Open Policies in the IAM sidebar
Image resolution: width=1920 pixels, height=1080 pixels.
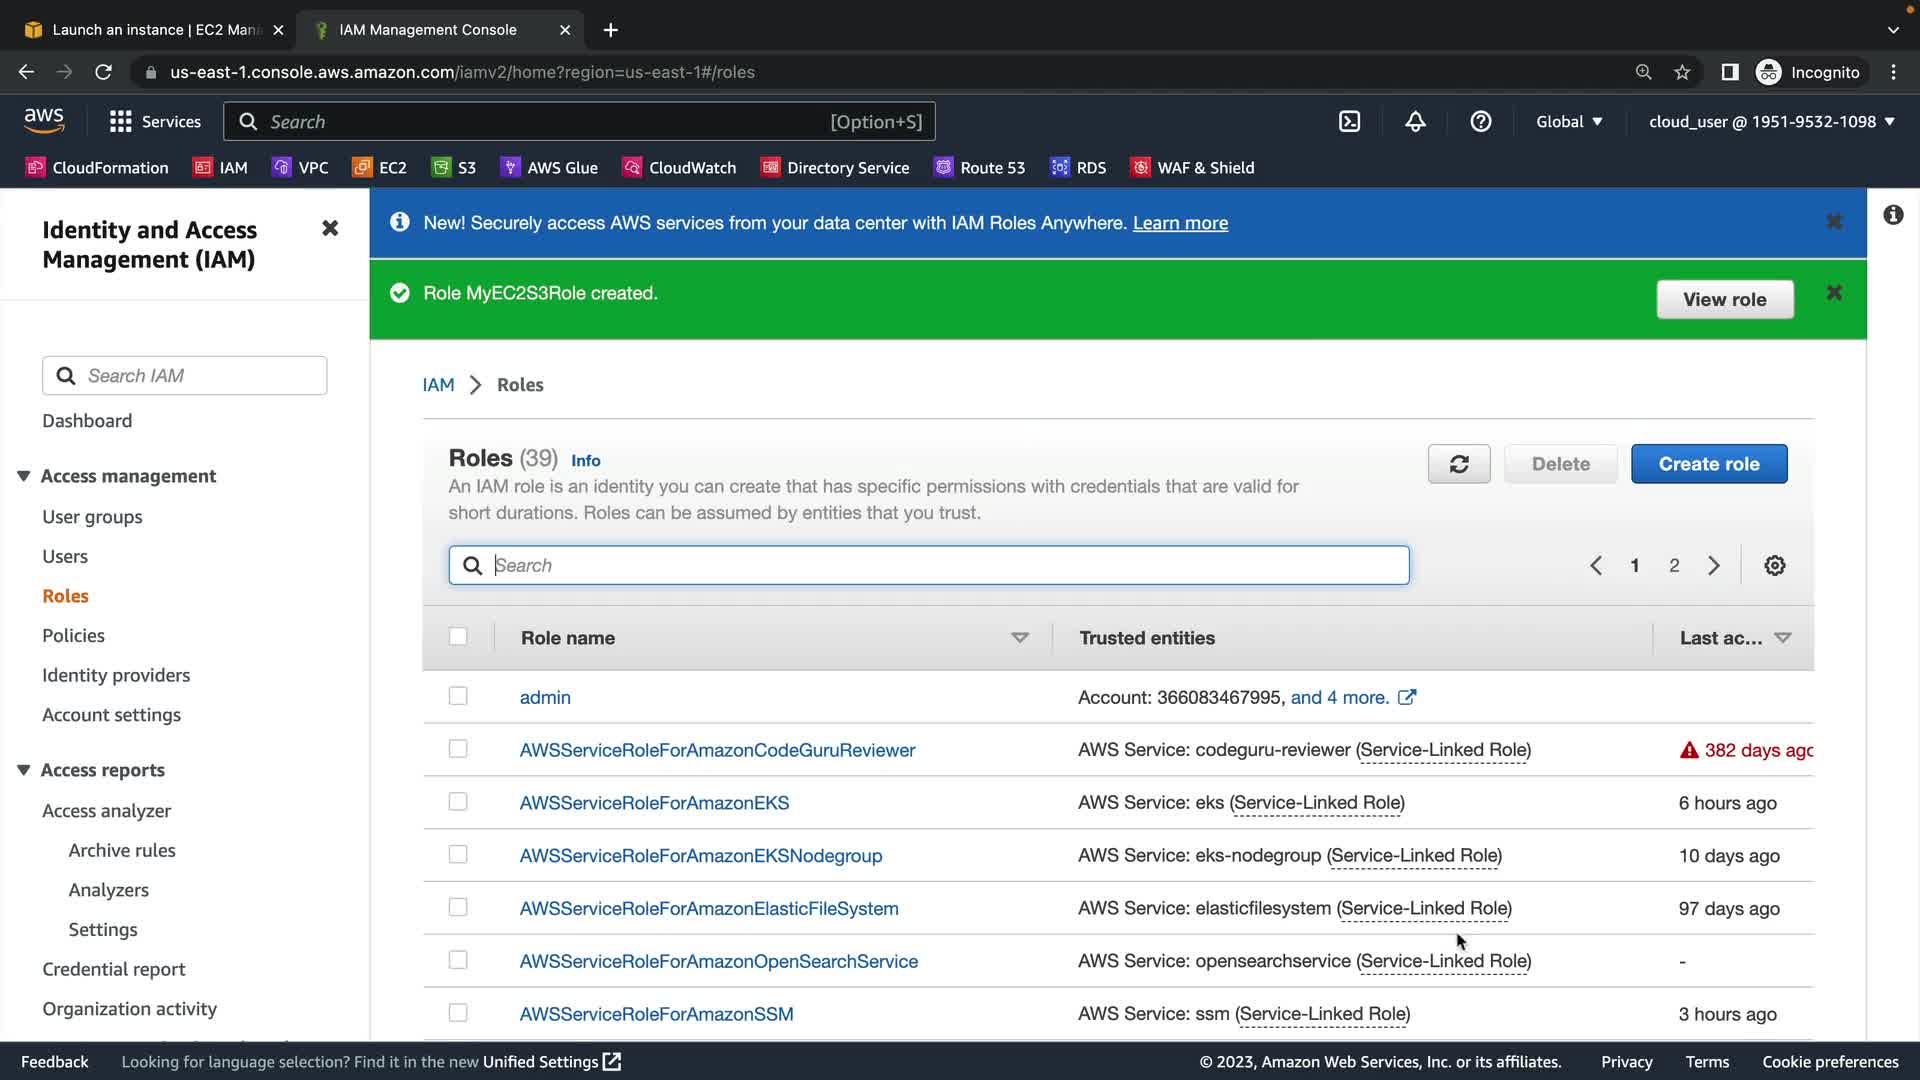point(73,636)
